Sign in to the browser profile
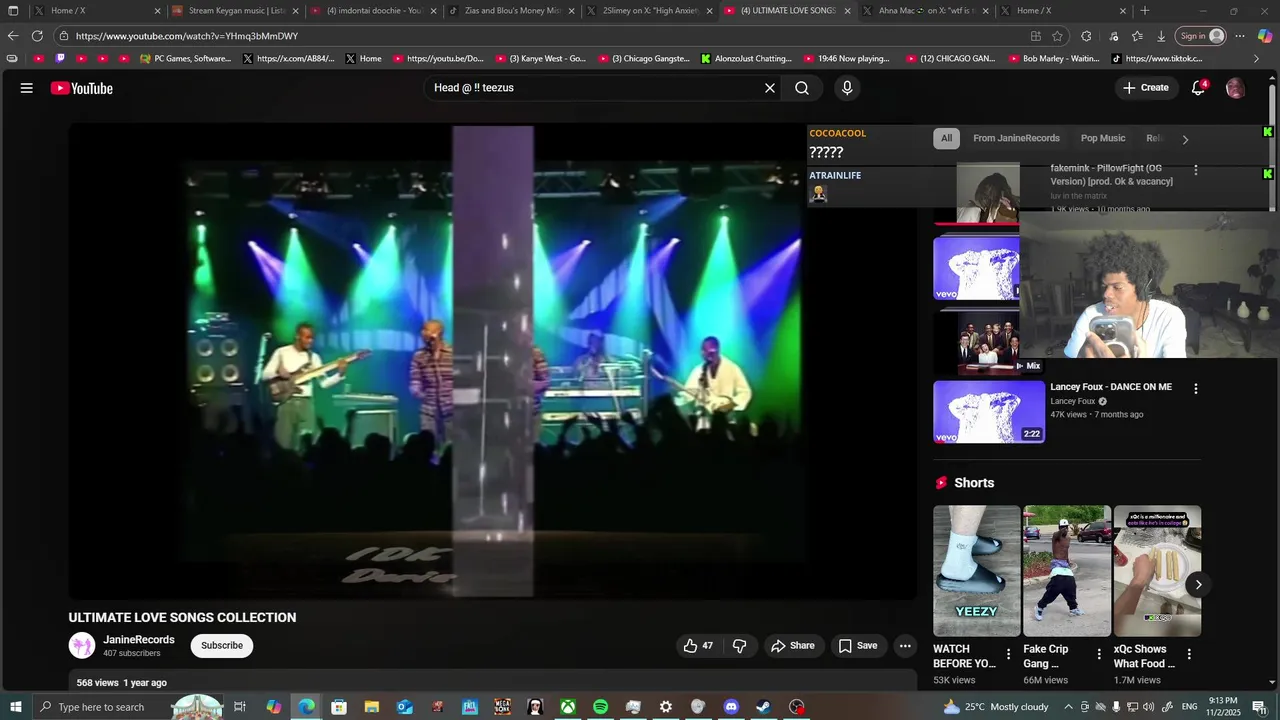Image resolution: width=1280 pixels, height=720 pixels. [x=1201, y=36]
